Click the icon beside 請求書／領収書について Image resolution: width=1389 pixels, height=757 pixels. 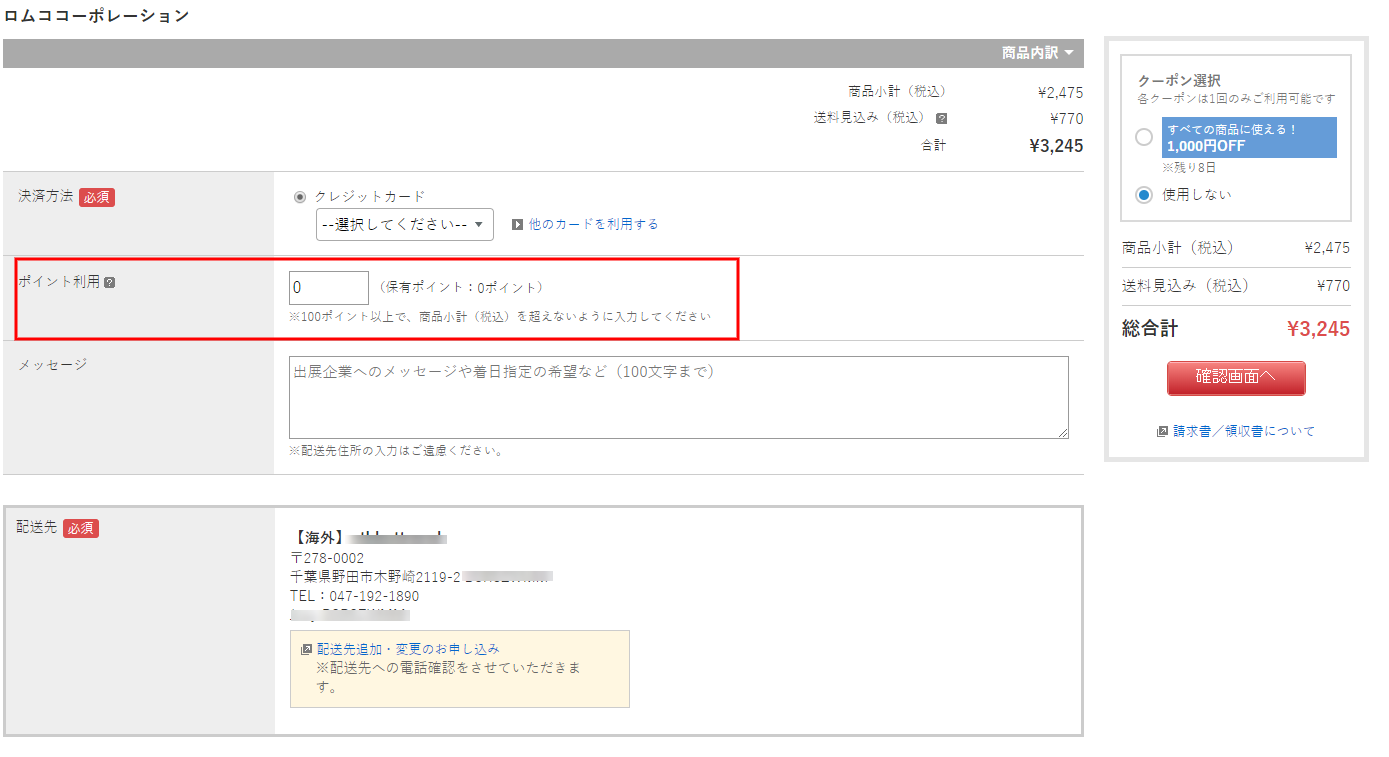[x=1162, y=432]
